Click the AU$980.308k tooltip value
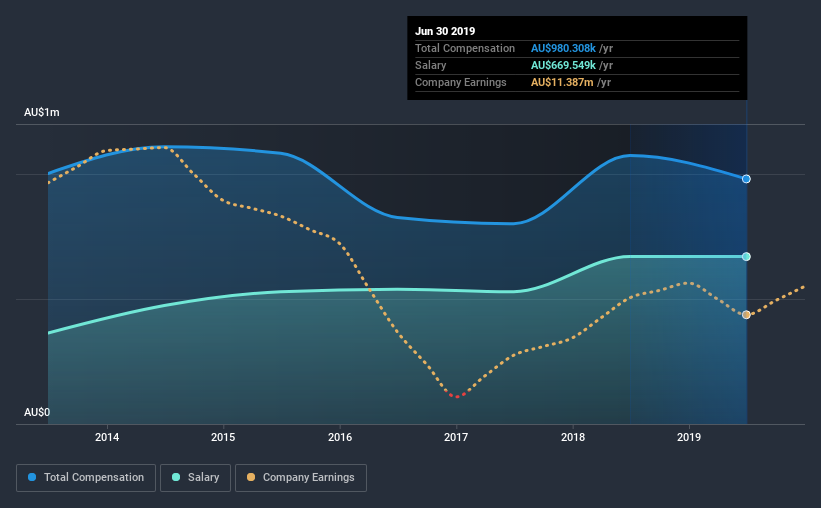This screenshot has height=508, width=821. 563,48
